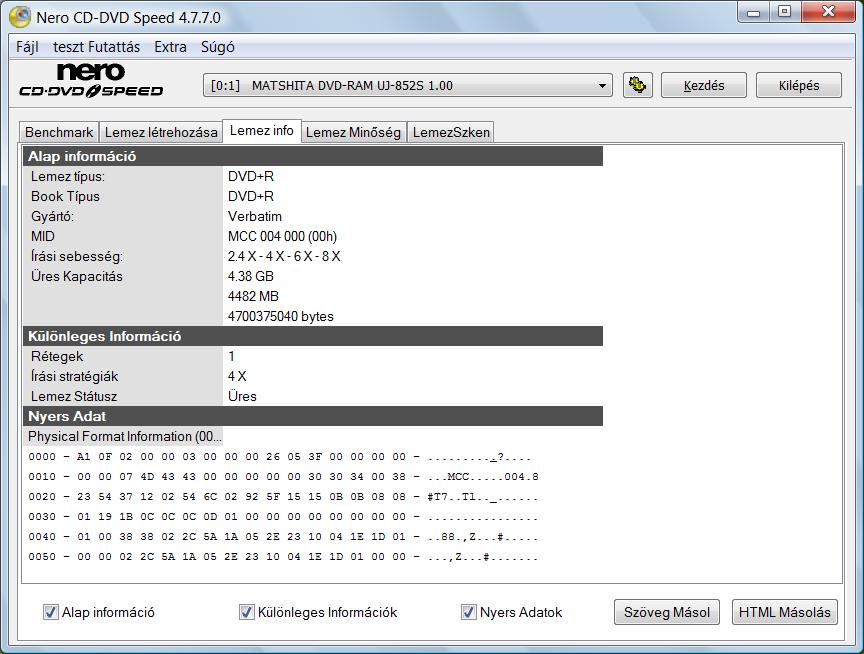Close the Nero CD-DVD Speed window
864x654 pixels.
[x=828, y=13]
